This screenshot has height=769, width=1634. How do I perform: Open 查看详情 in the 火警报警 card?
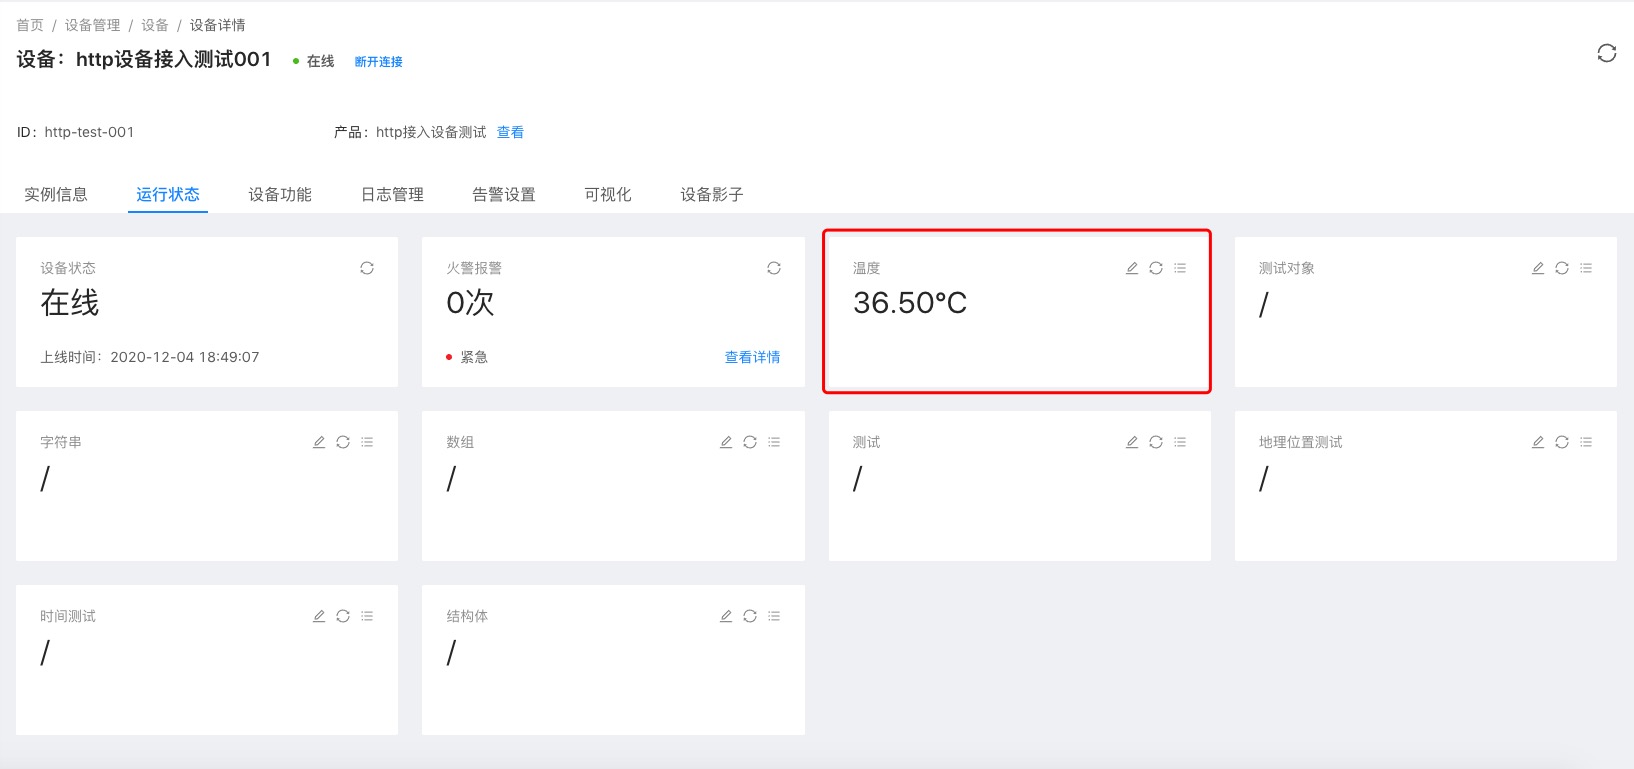tap(752, 357)
